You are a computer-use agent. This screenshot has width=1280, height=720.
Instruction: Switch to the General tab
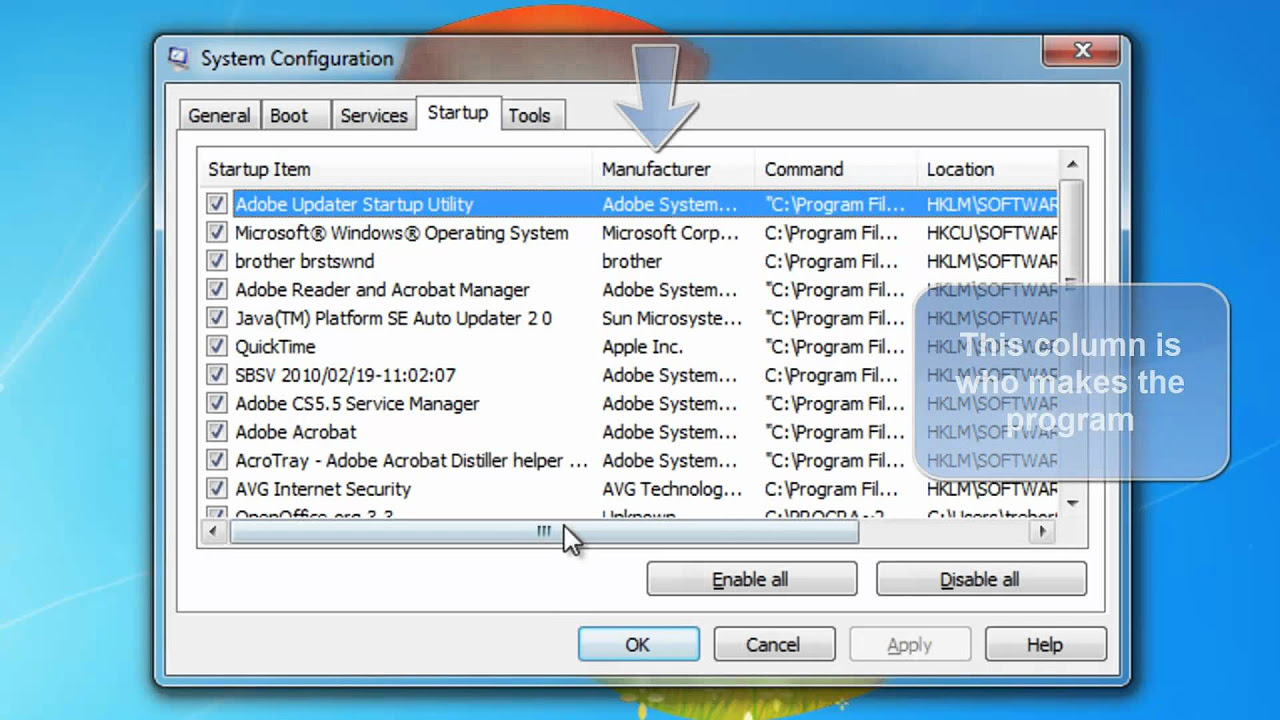coord(219,115)
